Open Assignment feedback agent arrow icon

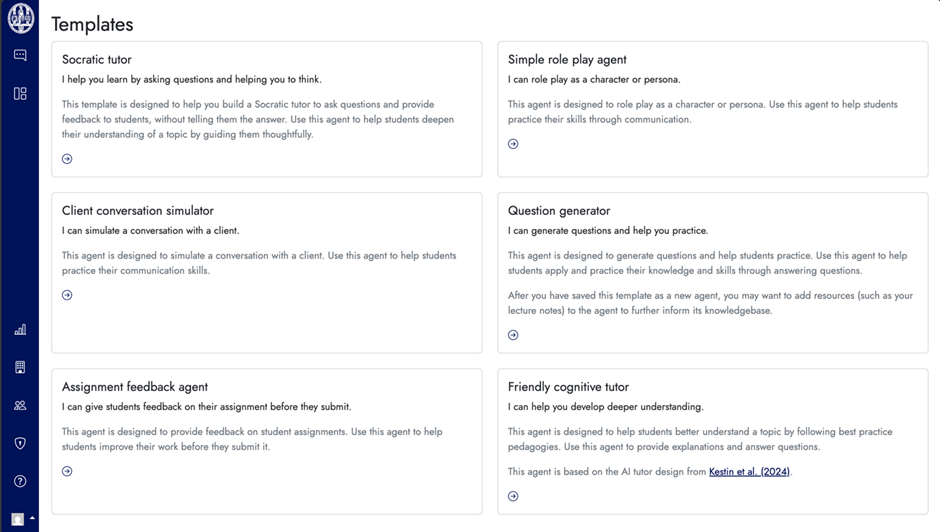pos(67,471)
